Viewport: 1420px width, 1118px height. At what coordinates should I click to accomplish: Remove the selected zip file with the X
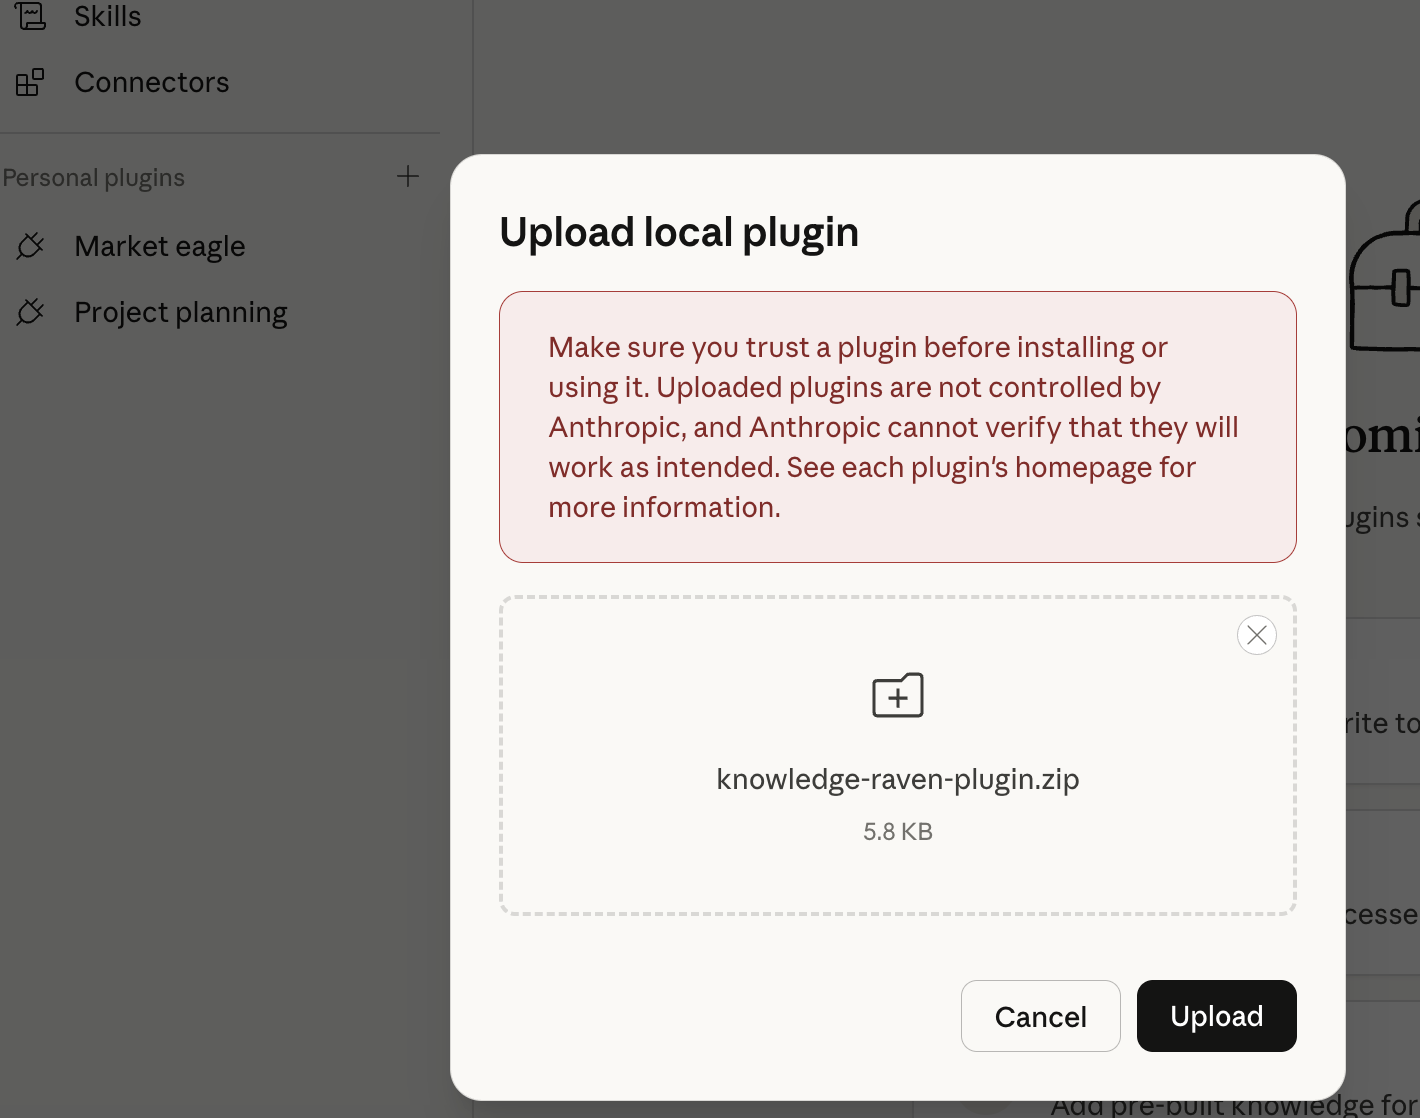(x=1256, y=635)
